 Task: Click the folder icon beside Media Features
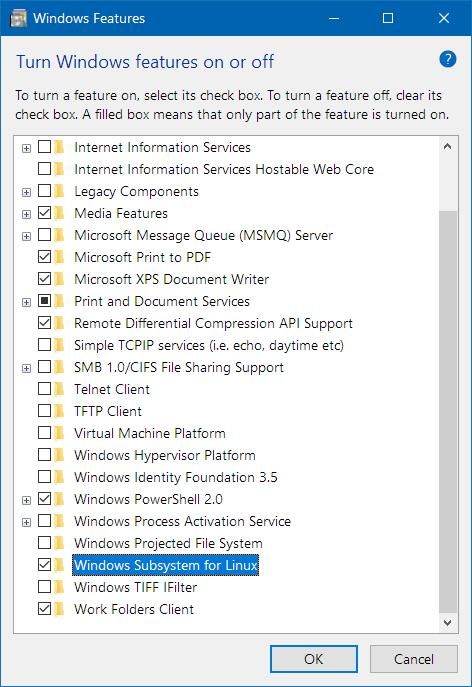(x=59, y=213)
